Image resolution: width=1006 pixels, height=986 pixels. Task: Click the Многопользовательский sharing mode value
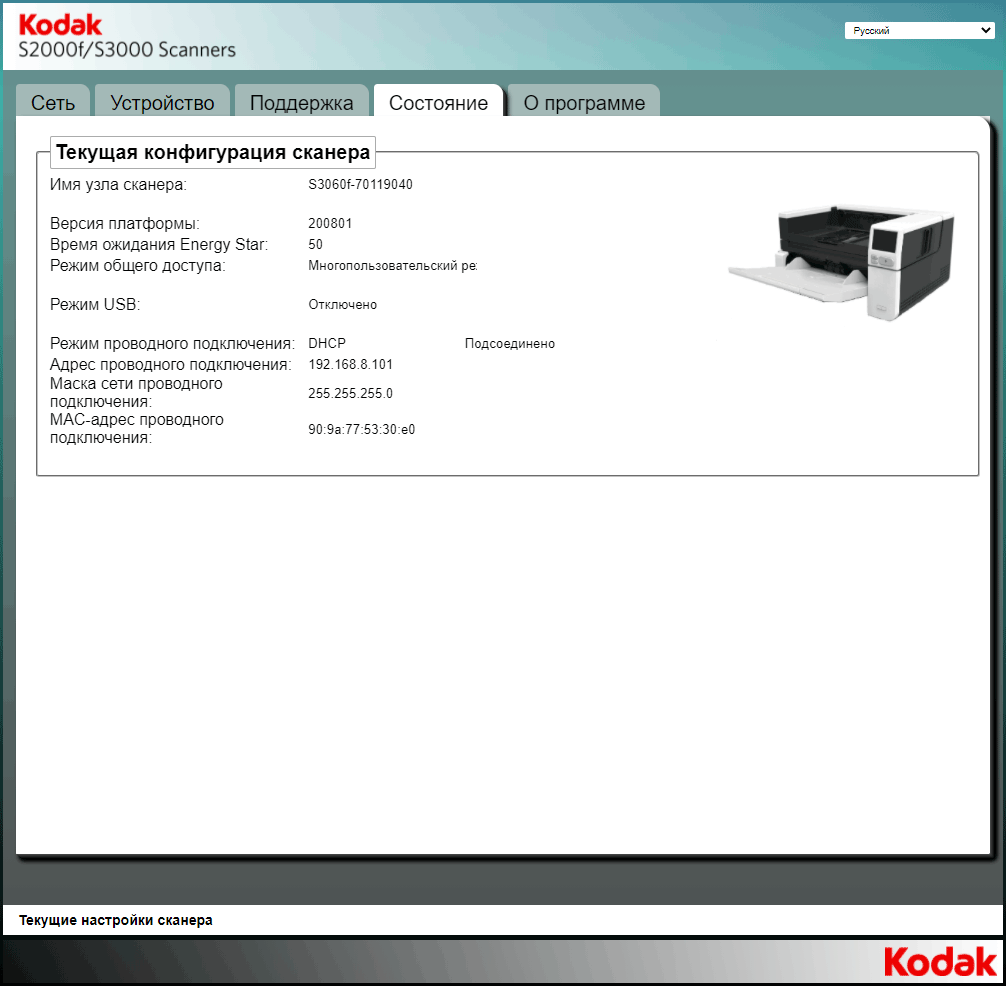point(393,266)
